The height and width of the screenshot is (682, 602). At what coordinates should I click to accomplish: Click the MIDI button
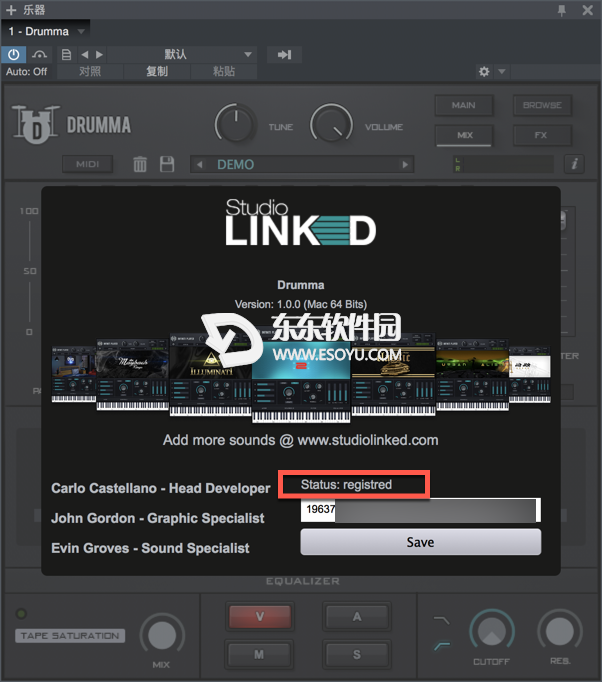click(x=87, y=164)
